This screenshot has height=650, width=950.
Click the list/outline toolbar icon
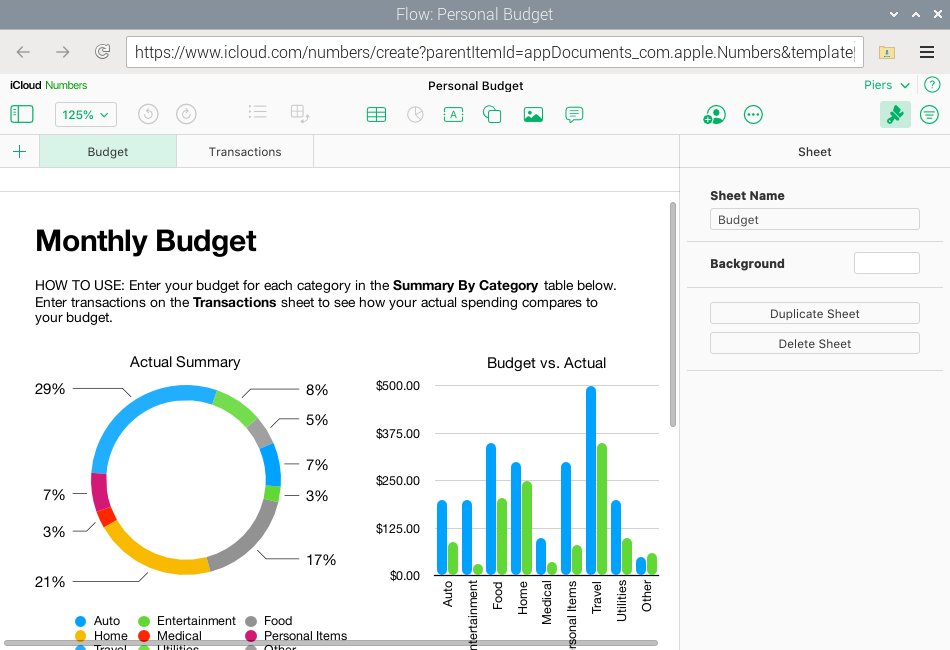coord(257,112)
